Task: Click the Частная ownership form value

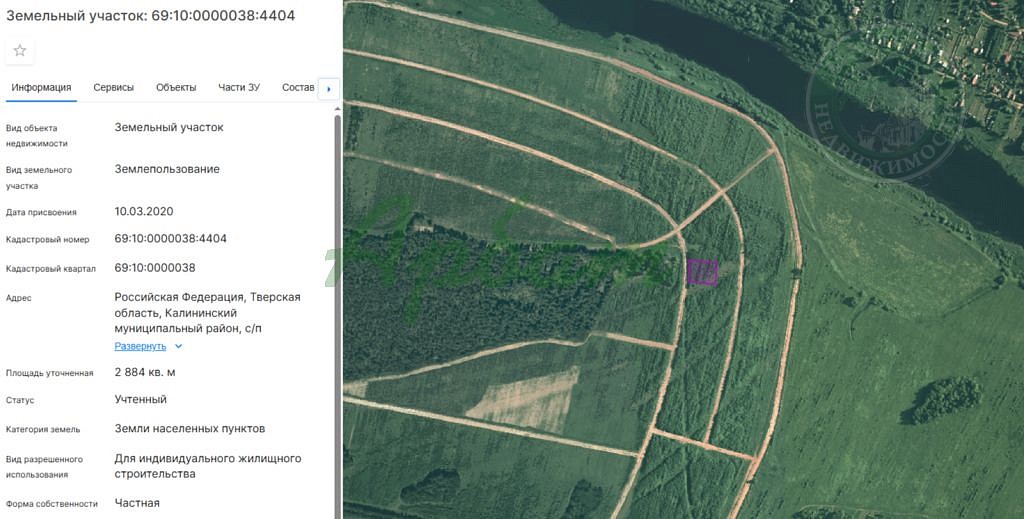Action: (x=137, y=503)
